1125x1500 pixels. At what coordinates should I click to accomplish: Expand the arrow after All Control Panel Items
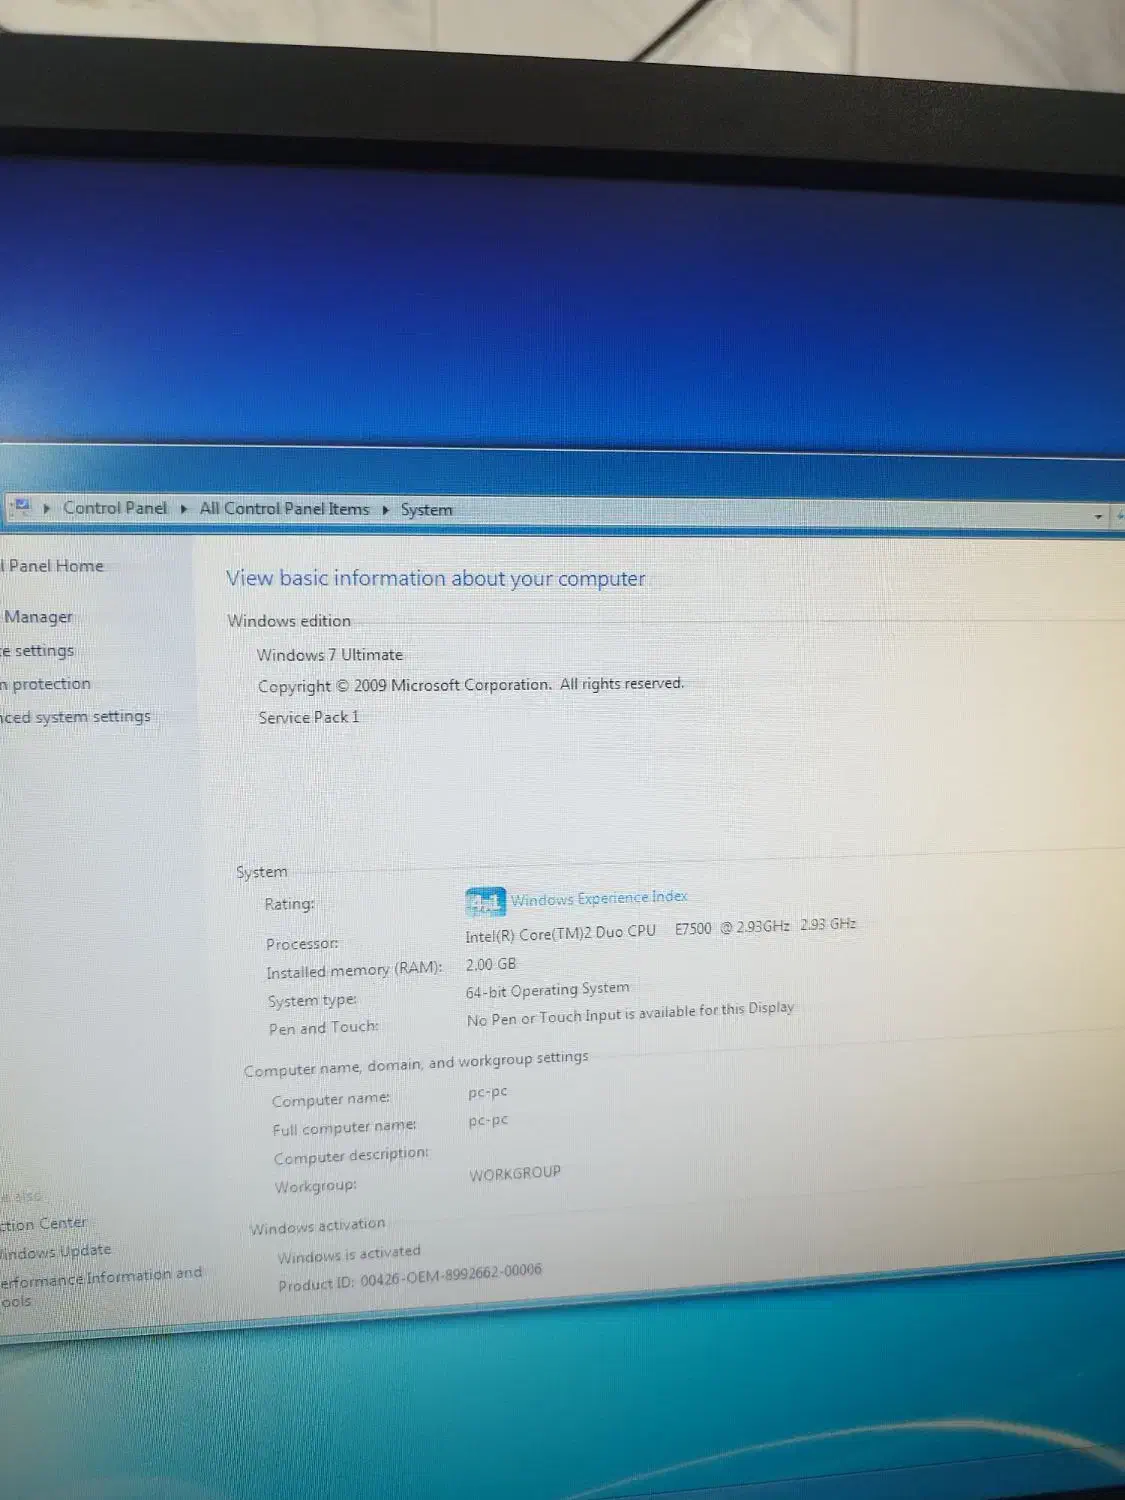386,509
